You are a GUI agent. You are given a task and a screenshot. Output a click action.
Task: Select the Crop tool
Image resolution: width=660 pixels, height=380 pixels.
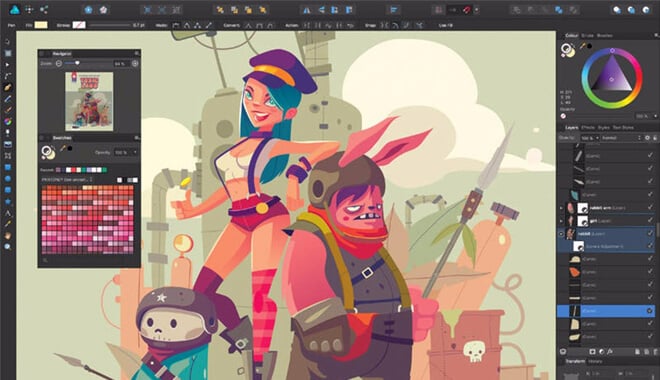[8, 156]
